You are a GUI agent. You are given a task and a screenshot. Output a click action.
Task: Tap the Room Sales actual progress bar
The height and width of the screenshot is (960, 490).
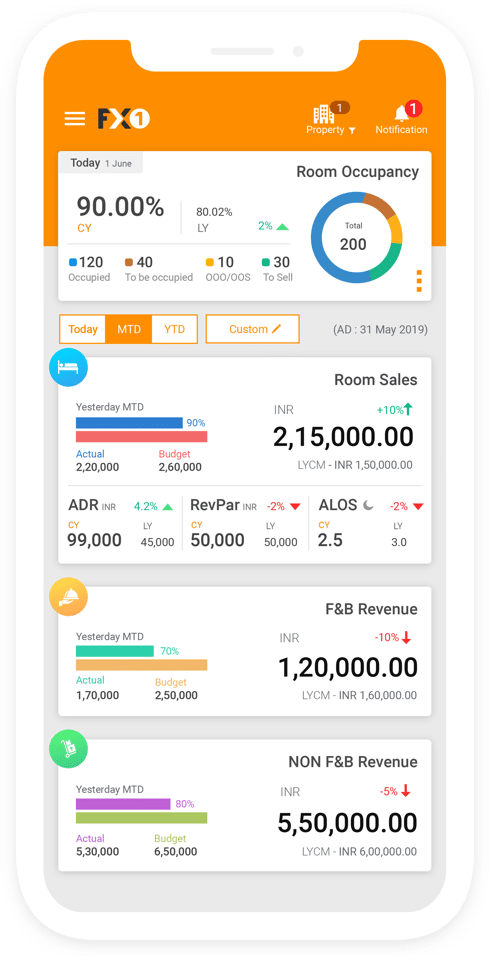[x=129, y=422]
